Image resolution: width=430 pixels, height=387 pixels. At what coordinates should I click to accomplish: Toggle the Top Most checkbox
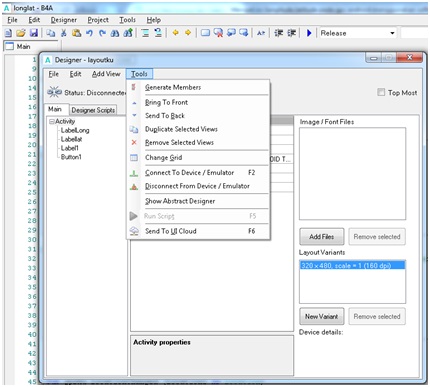pyautogui.click(x=381, y=92)
